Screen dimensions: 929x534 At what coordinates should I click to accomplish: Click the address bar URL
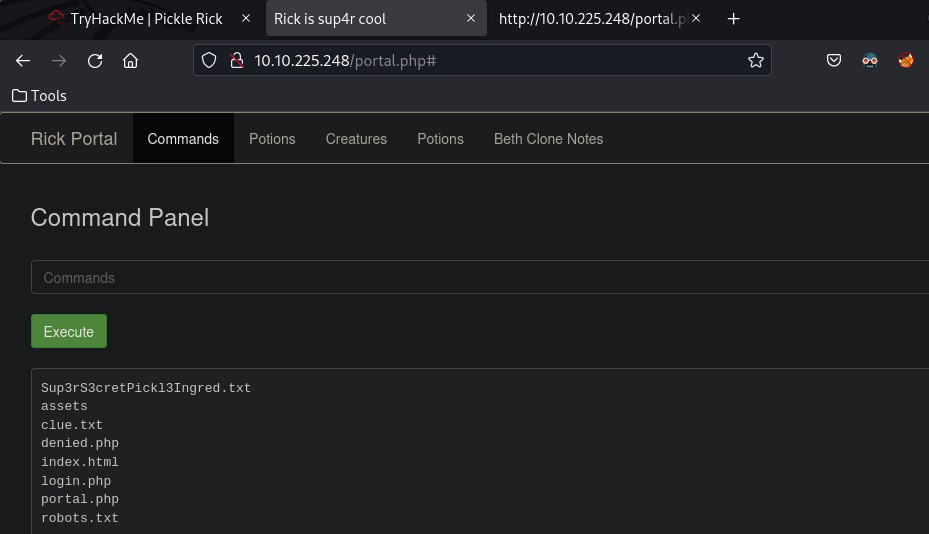[x=480, y=61]
